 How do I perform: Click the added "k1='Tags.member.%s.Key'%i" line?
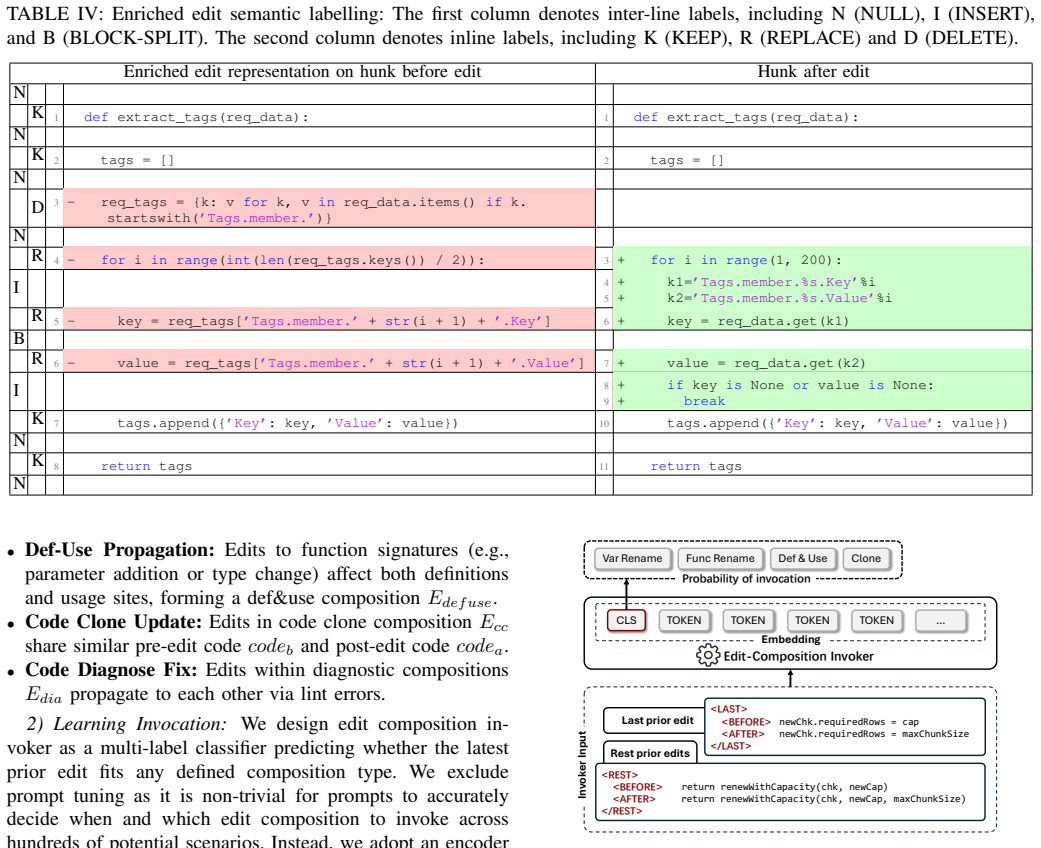771,282
